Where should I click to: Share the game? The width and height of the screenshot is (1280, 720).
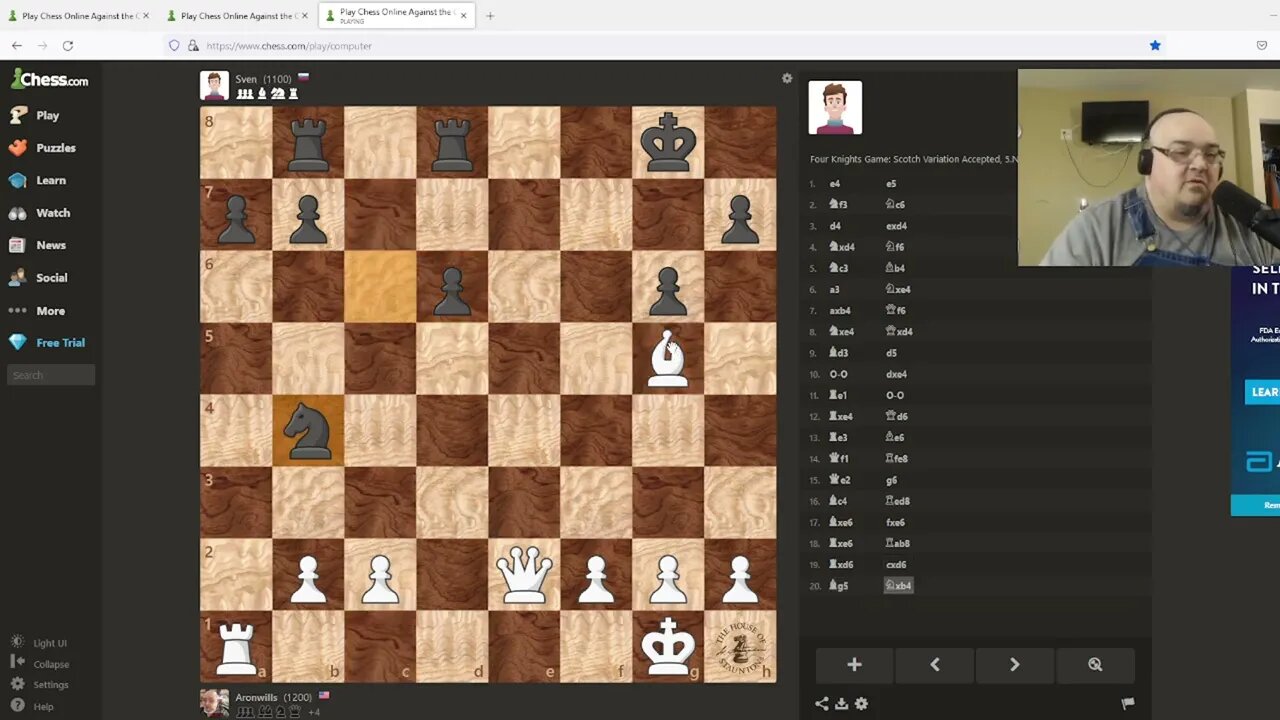(x=822, y=704)
